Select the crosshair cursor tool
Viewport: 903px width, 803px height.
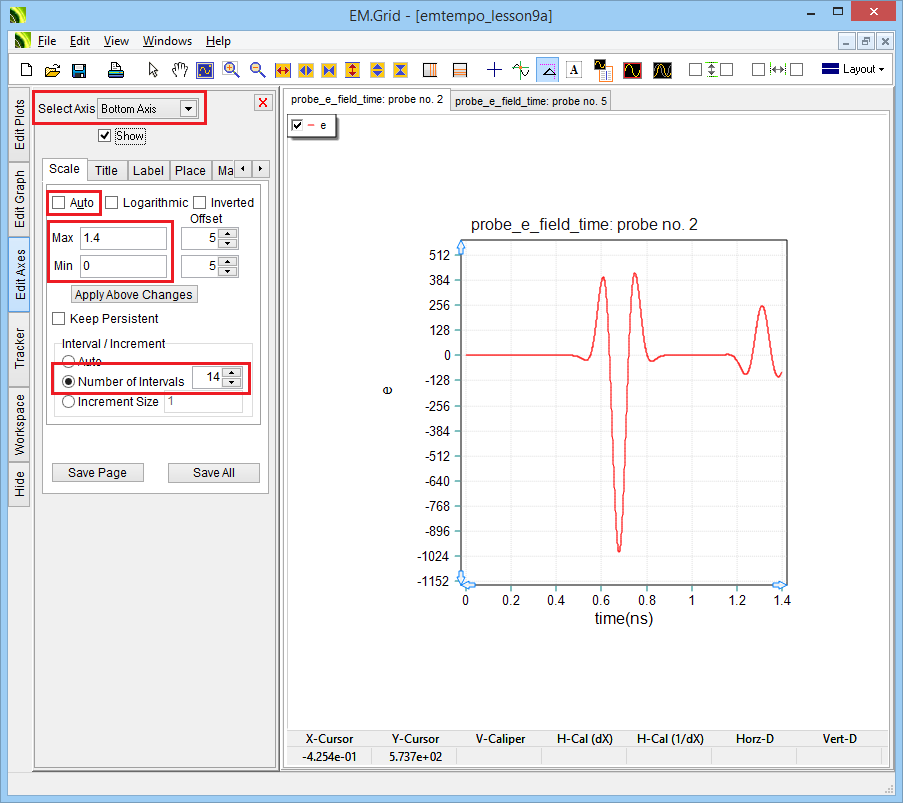point(494,70)
